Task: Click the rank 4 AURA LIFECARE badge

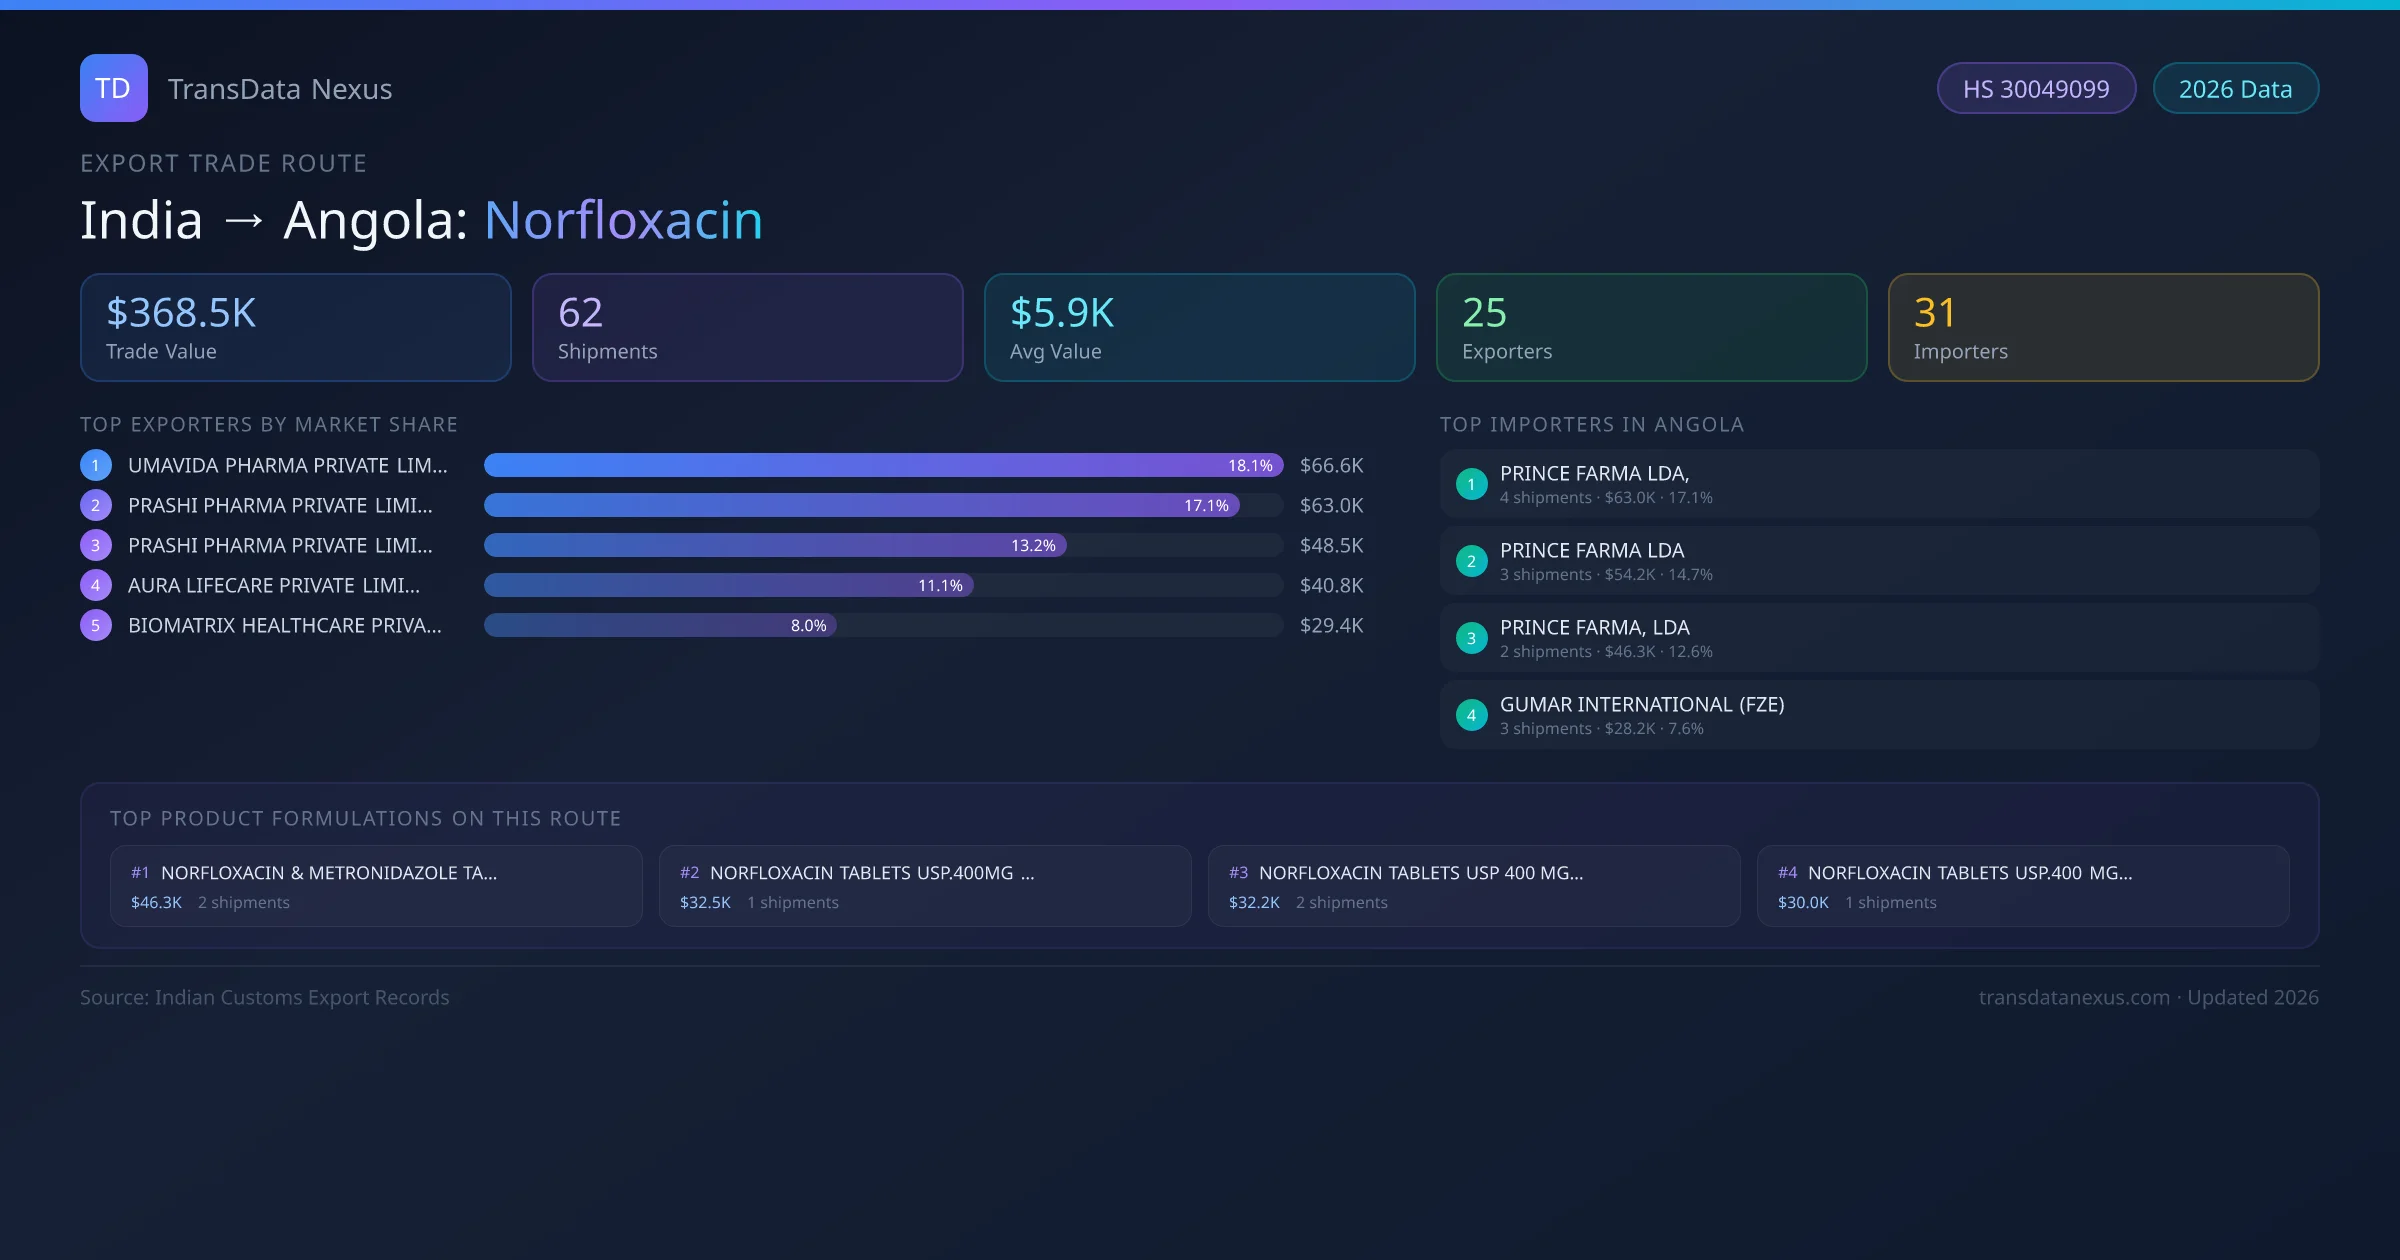Action: [96, 585]
